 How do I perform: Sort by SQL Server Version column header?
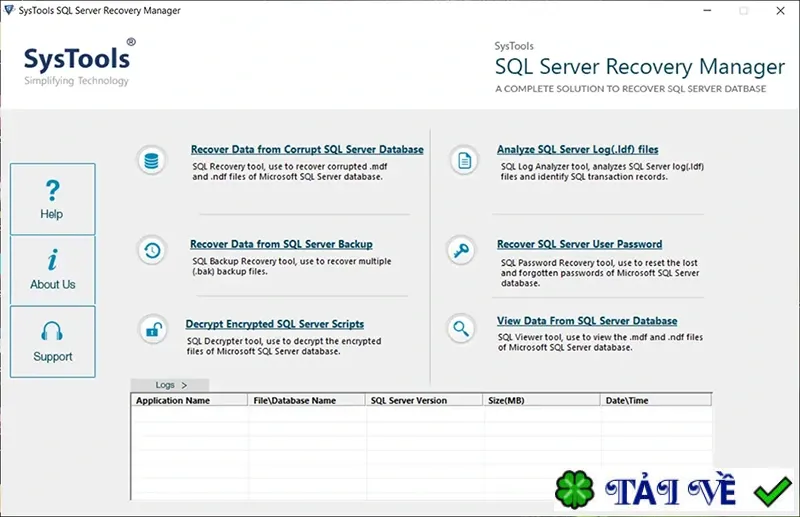424,400
